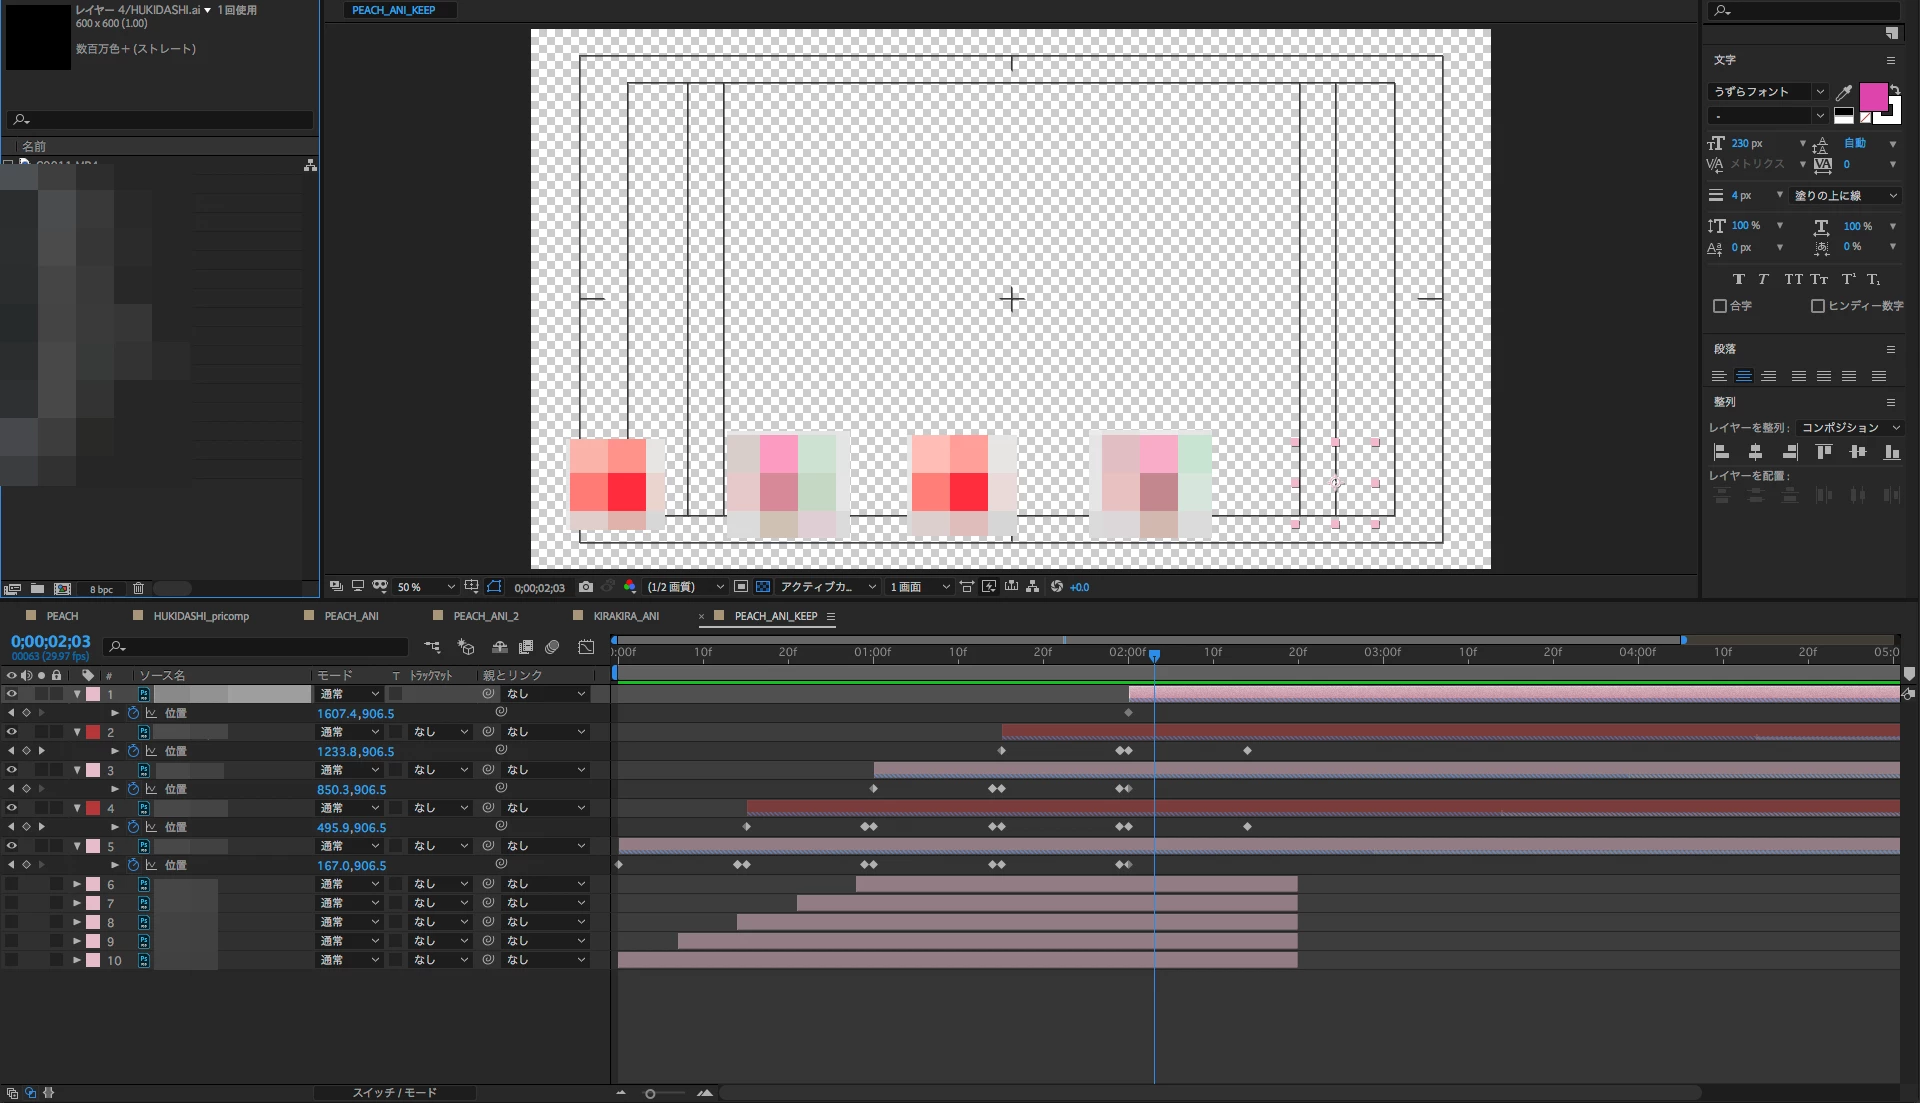Take a snapshot with the camera icon
This screenshot has height=1103, width=1920.
coord(586,587)
